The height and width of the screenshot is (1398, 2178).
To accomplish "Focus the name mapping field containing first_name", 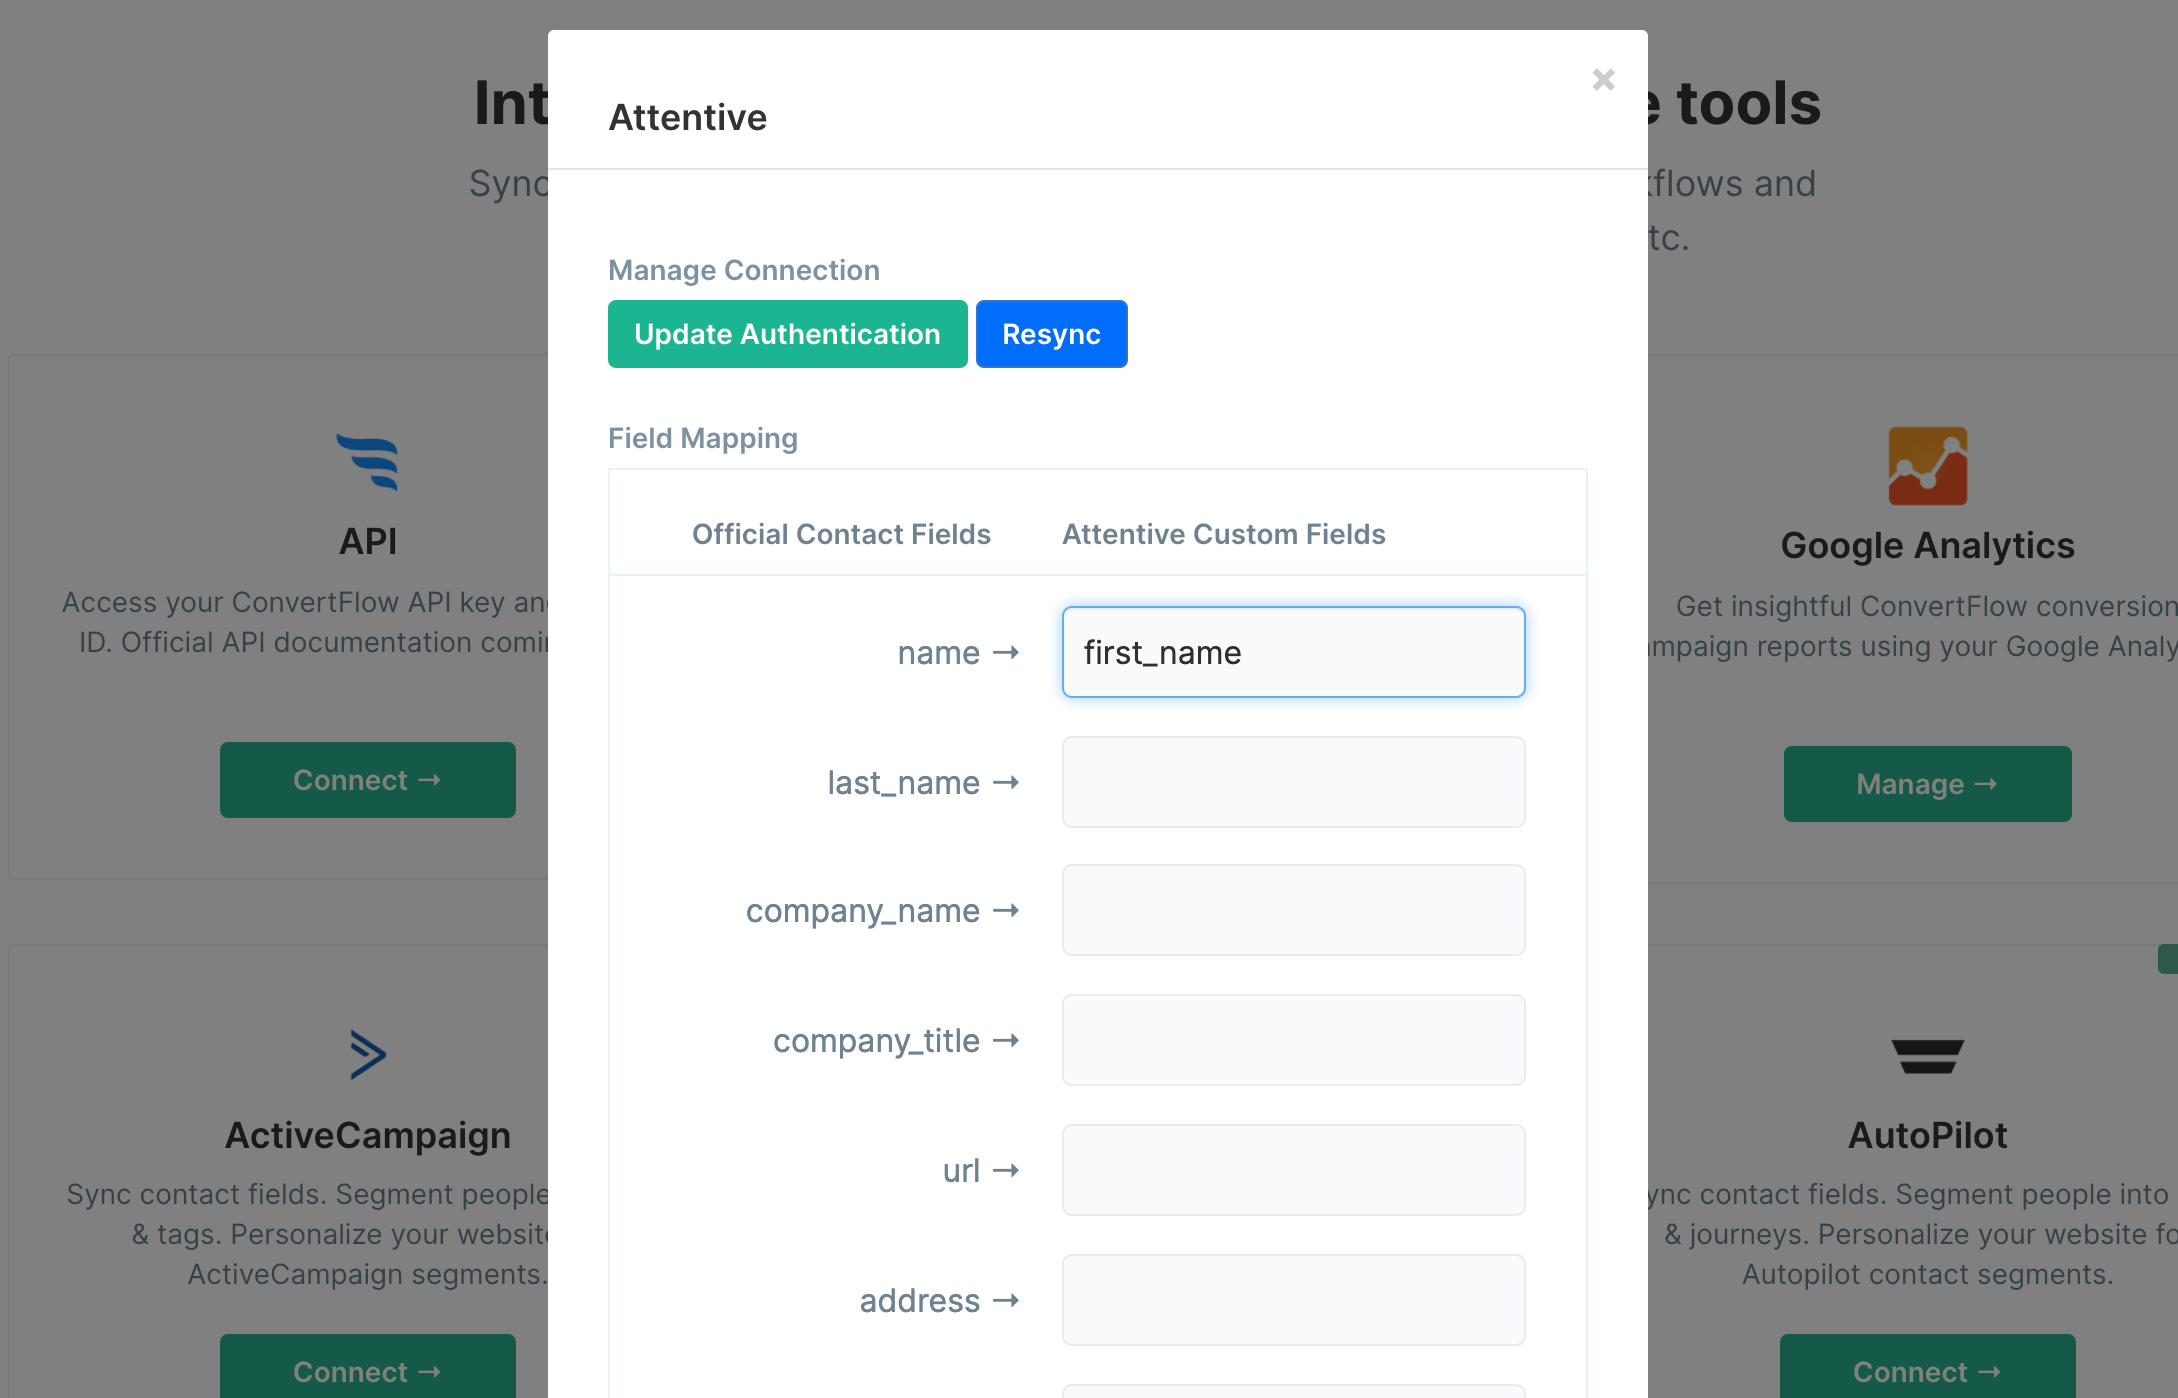I will [x=1293, y=652].
